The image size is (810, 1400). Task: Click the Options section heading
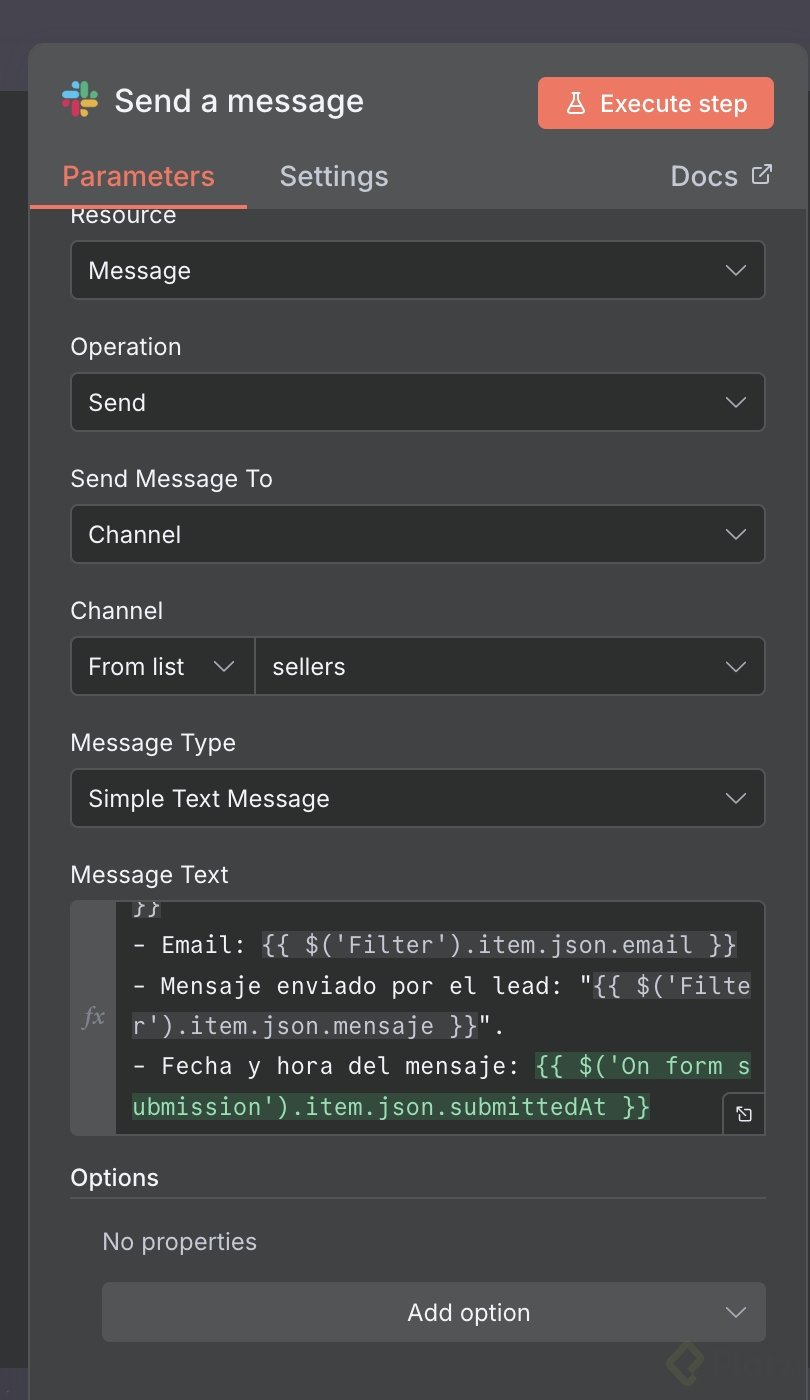point(115,1178)
